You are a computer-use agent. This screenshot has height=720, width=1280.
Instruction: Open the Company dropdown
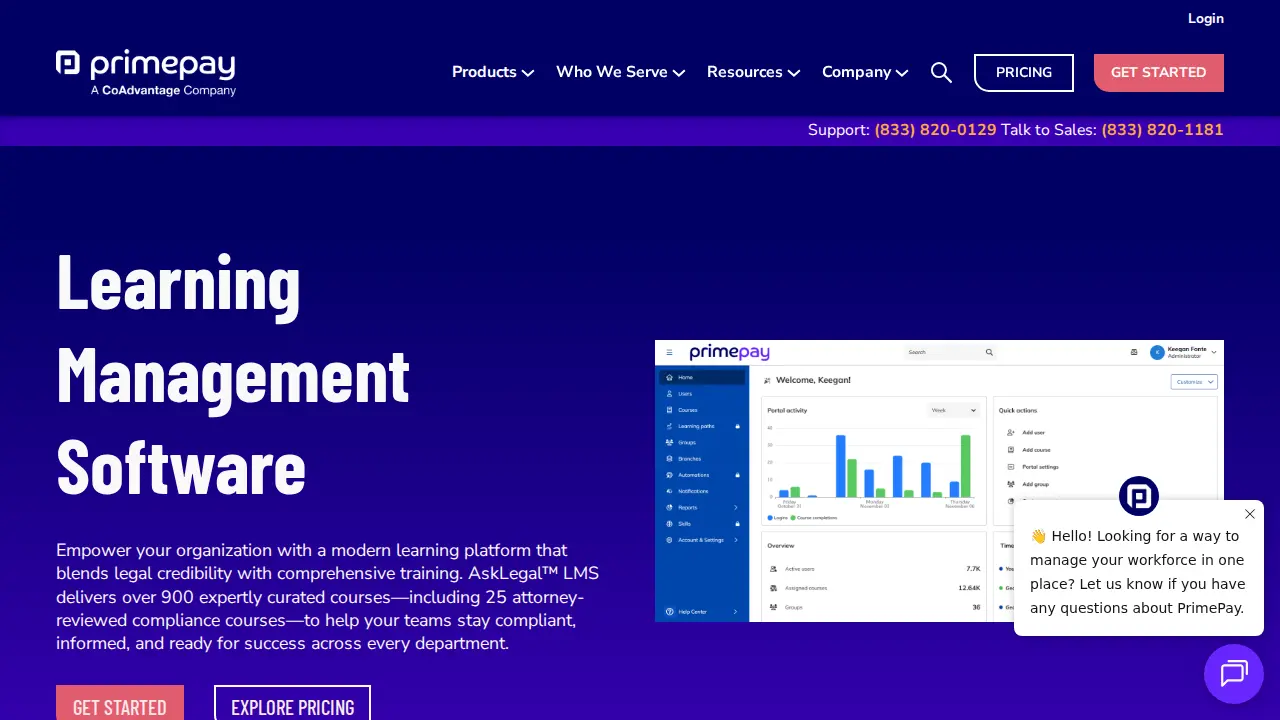(x=865, y=72)
